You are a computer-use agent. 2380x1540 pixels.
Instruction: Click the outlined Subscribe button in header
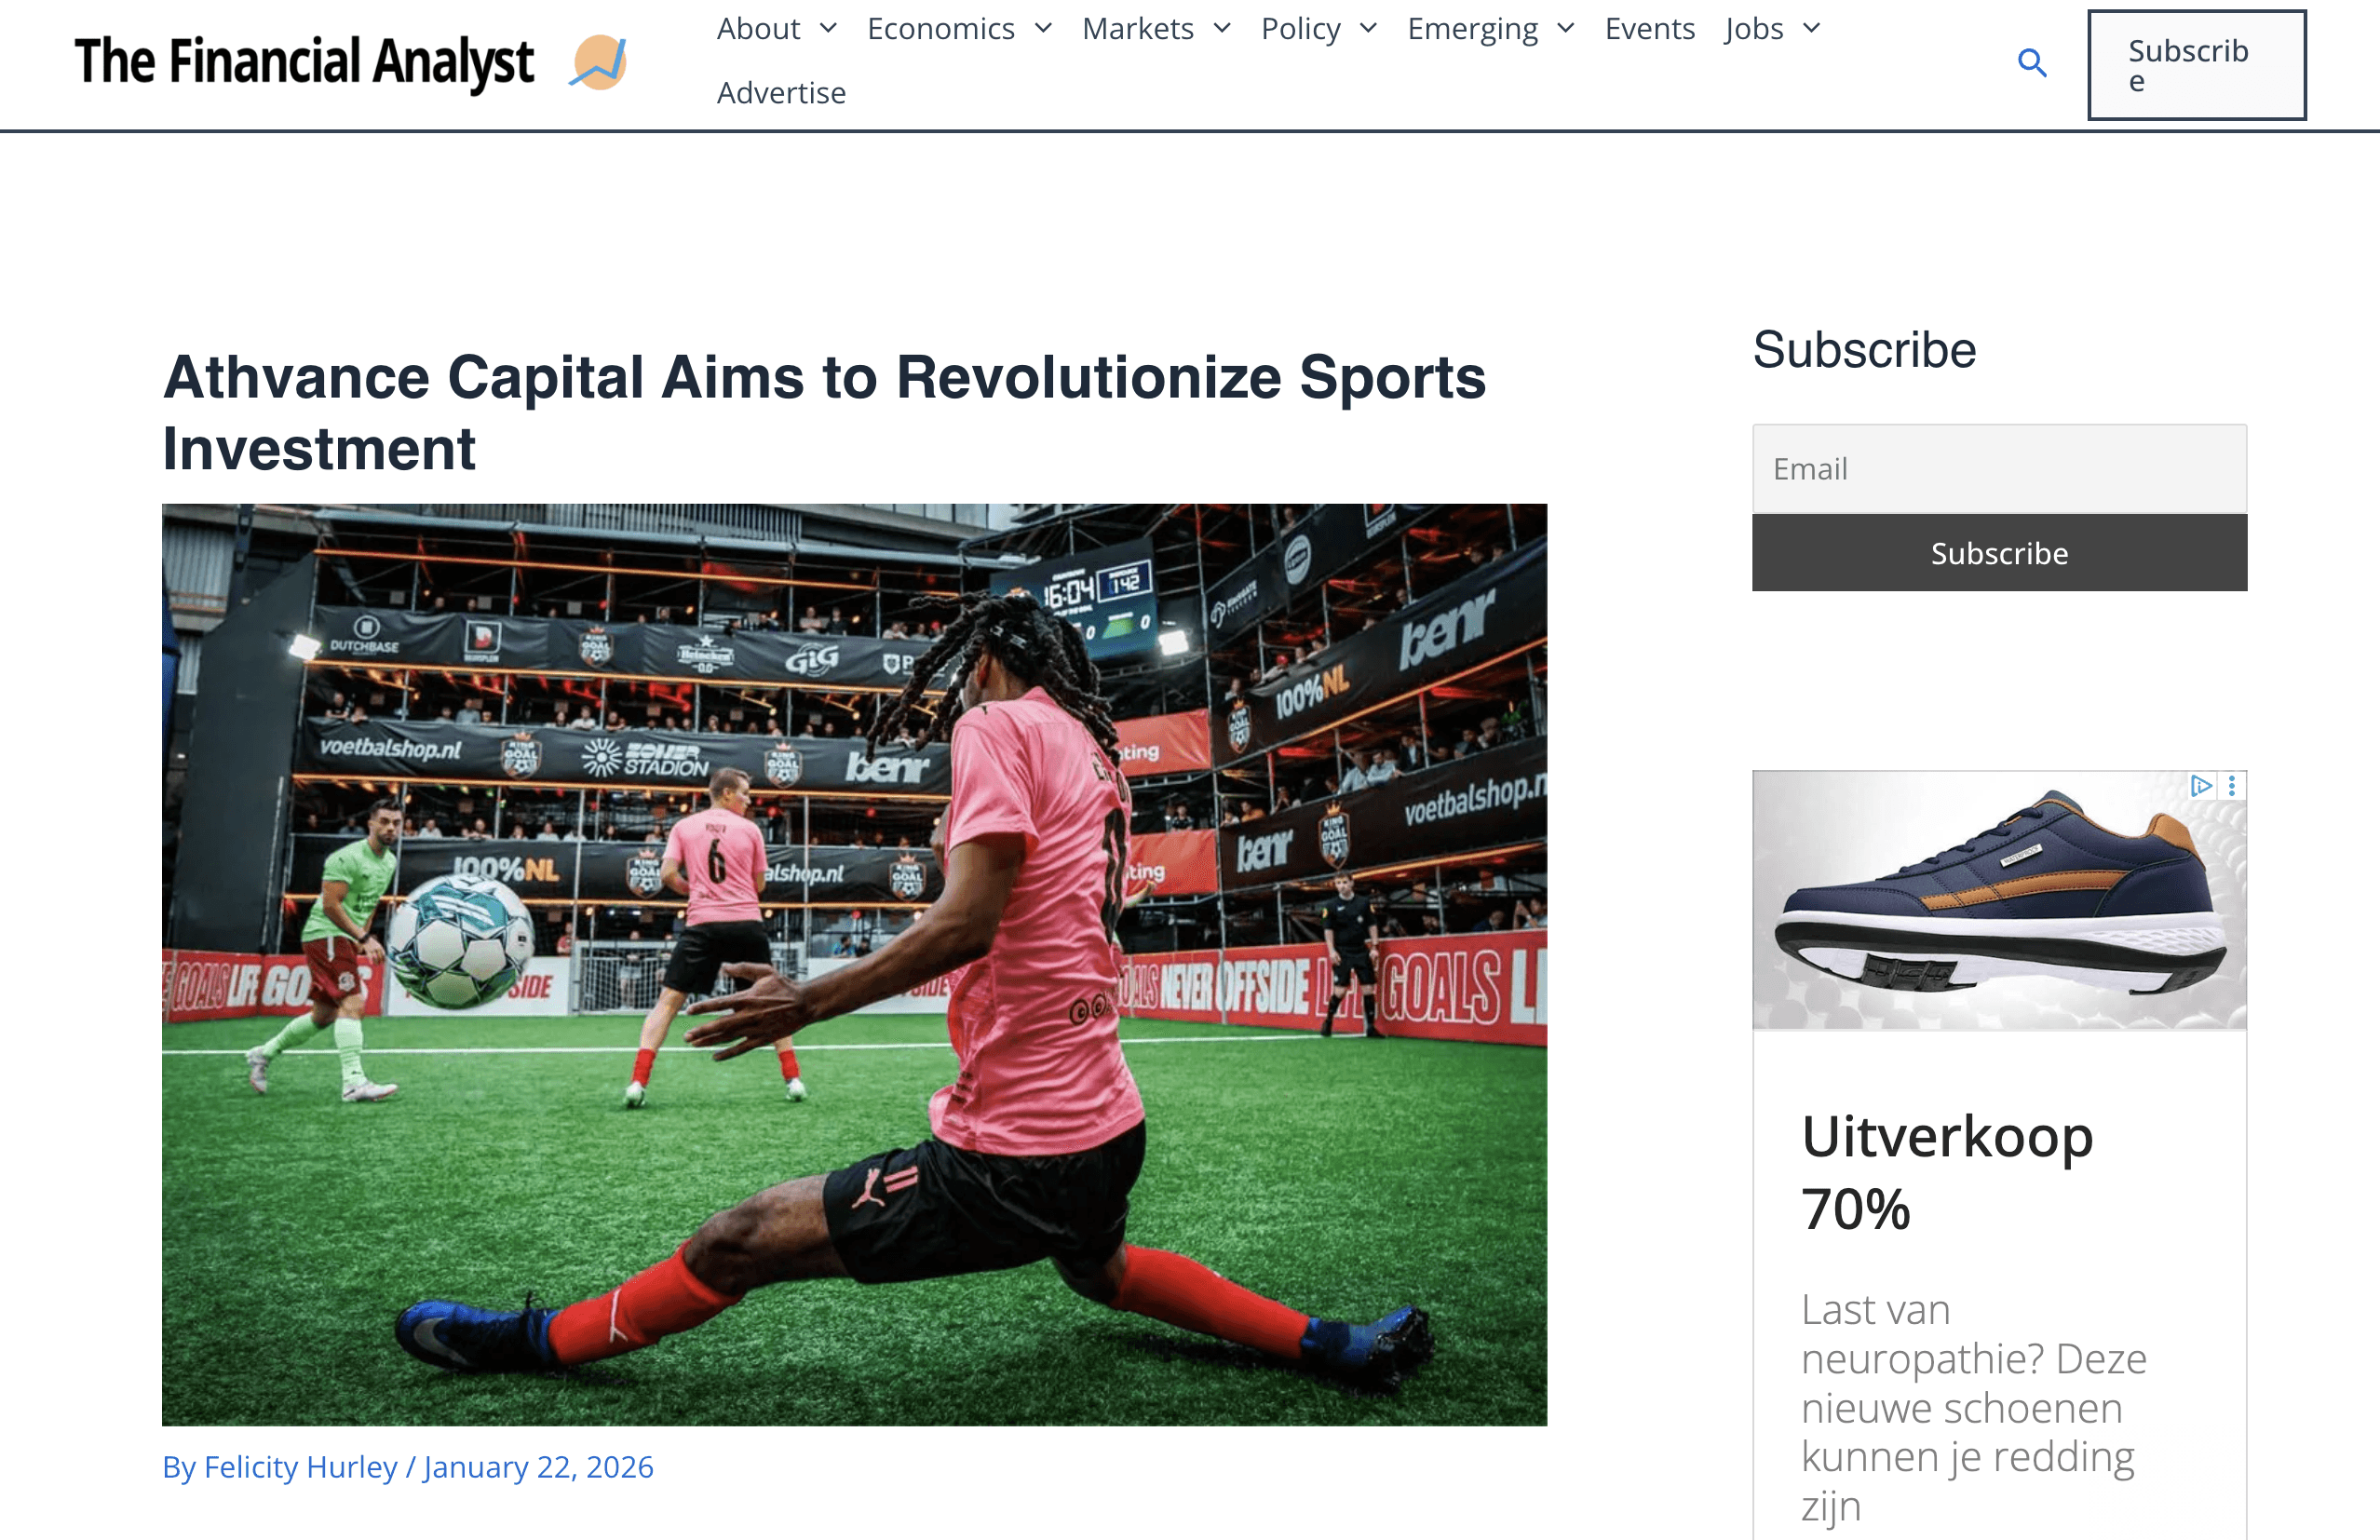click(x=2197, y=65)
